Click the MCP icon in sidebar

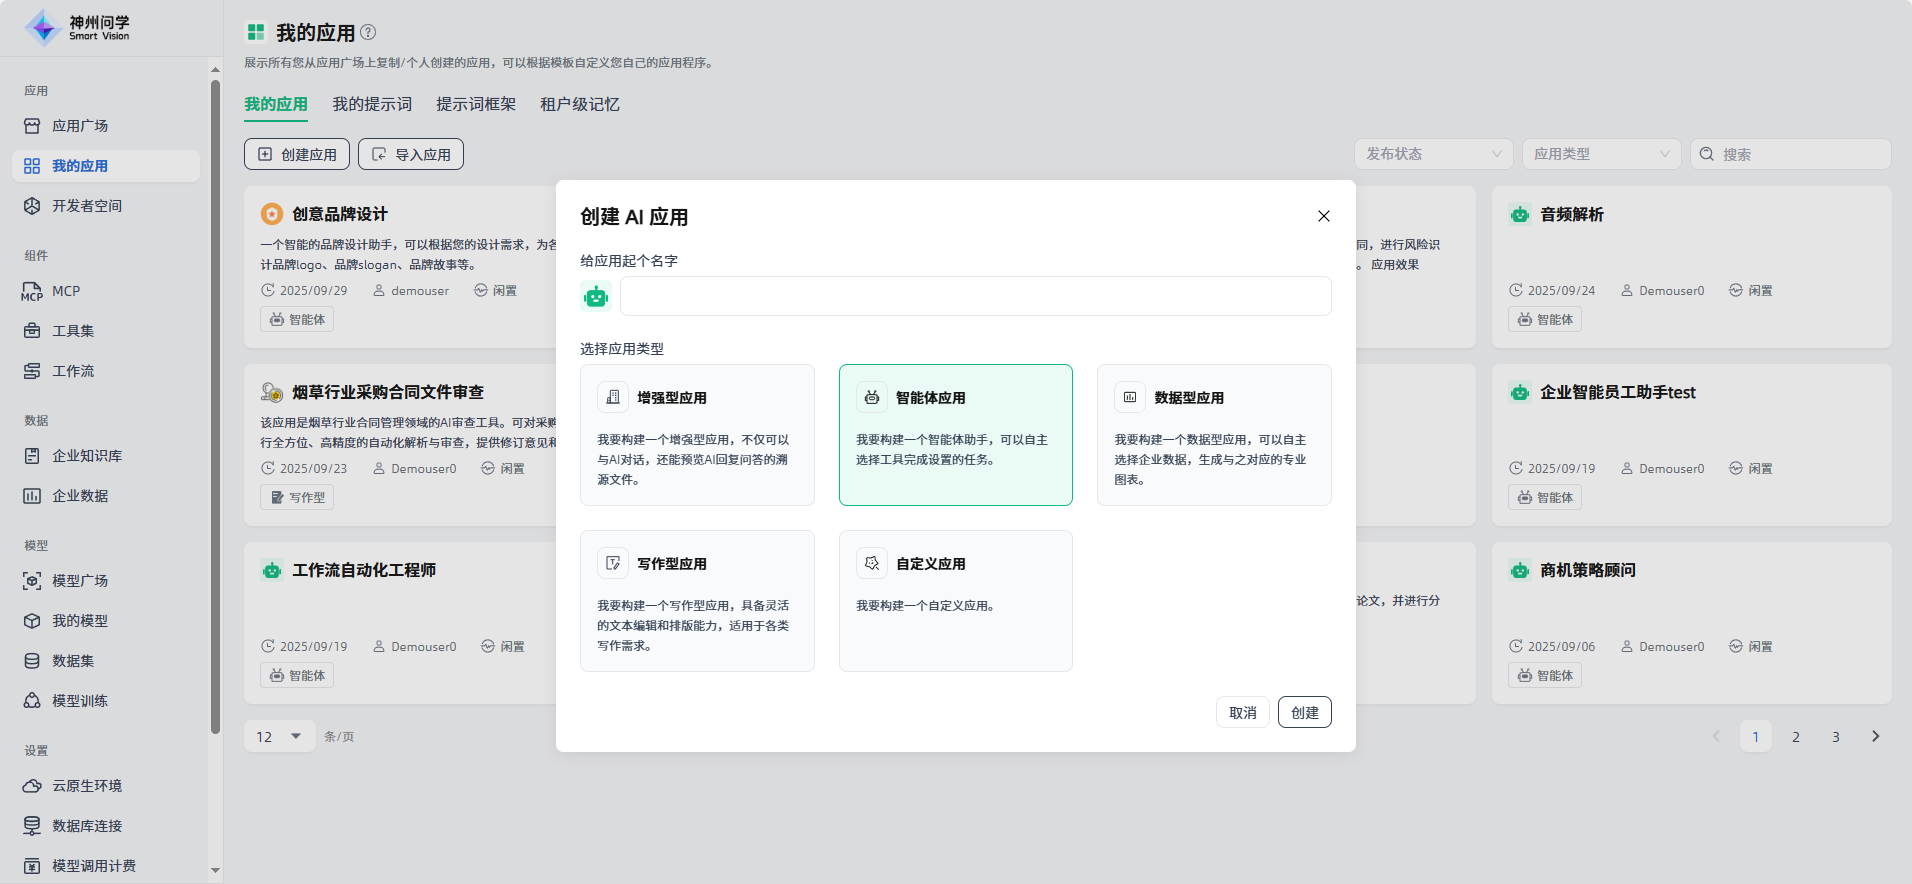(x=32, y=291)
